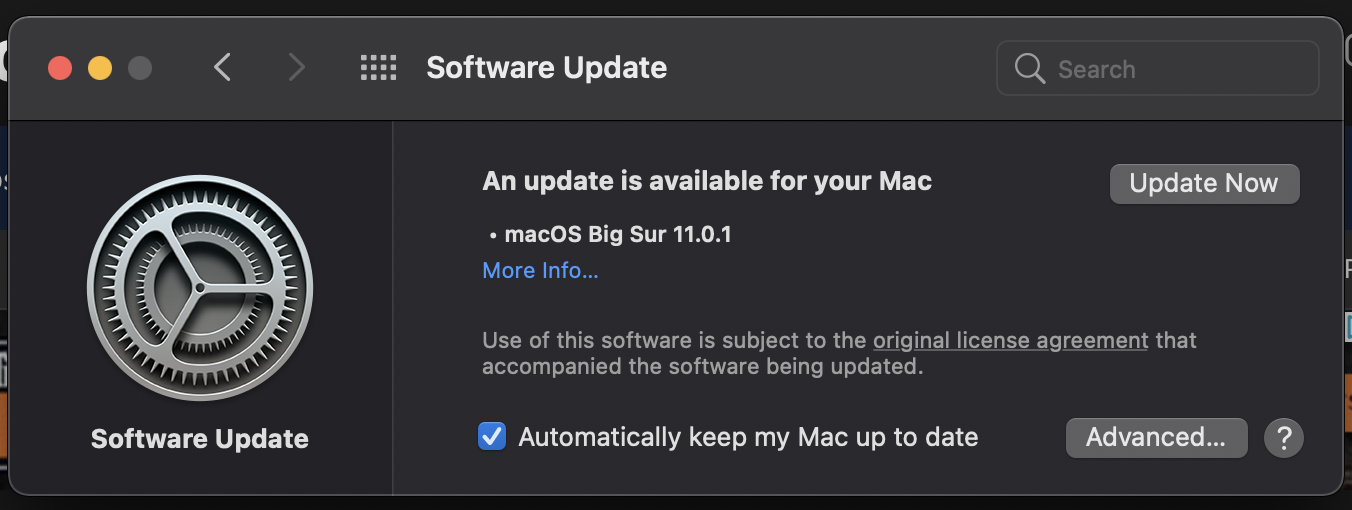Click the Software Update window title
Image resolution: width=1352 pixels, height=510 pixels.
click(546, 68)
